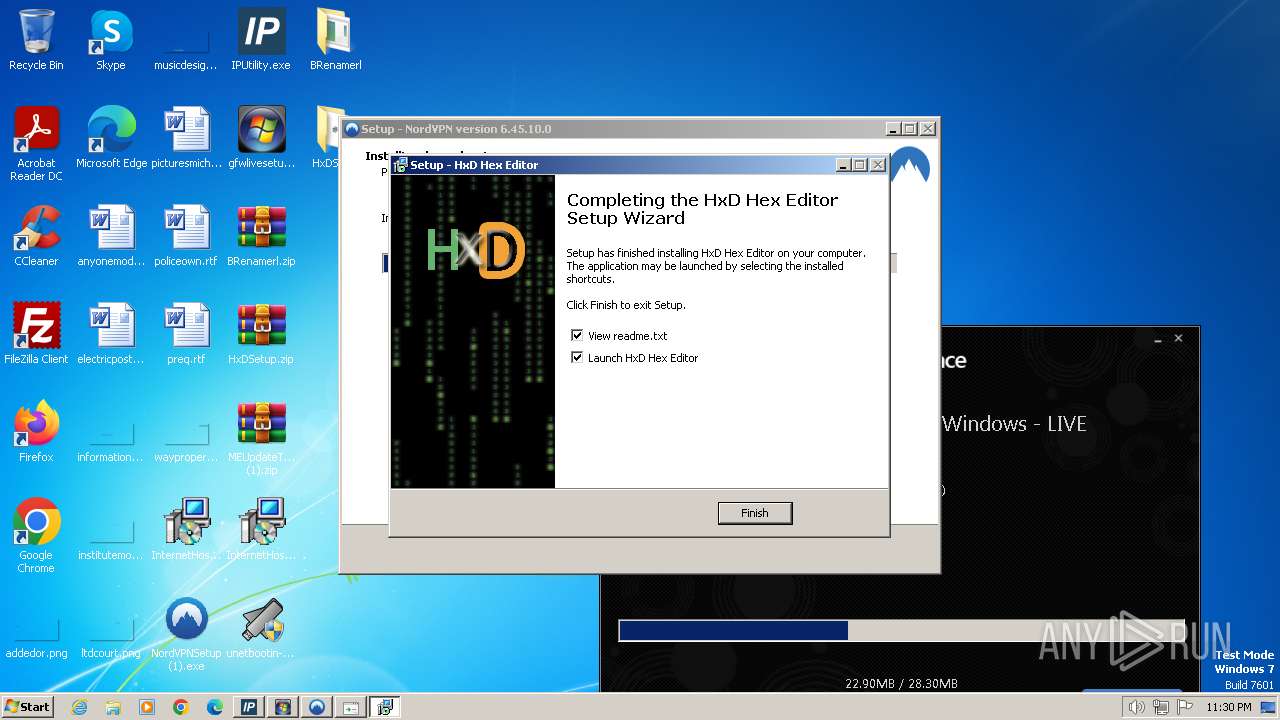Select the addedor.png desktop file label
This screenshot has width=1280, height=720.
pos(36,653)
